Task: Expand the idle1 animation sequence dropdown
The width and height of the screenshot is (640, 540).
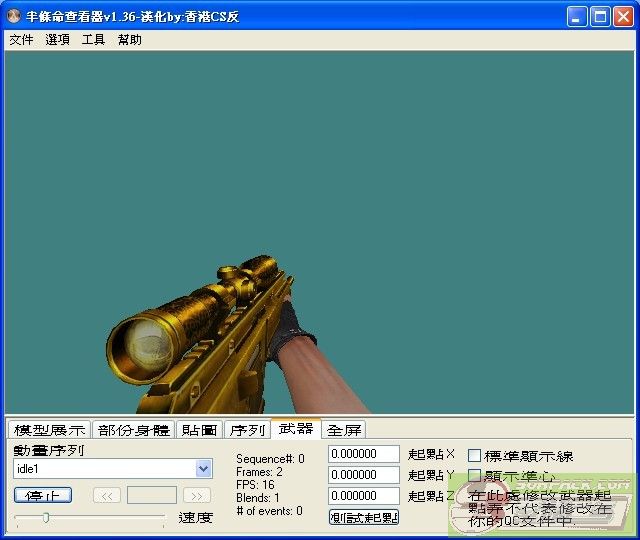Action: tap(204, 469)
